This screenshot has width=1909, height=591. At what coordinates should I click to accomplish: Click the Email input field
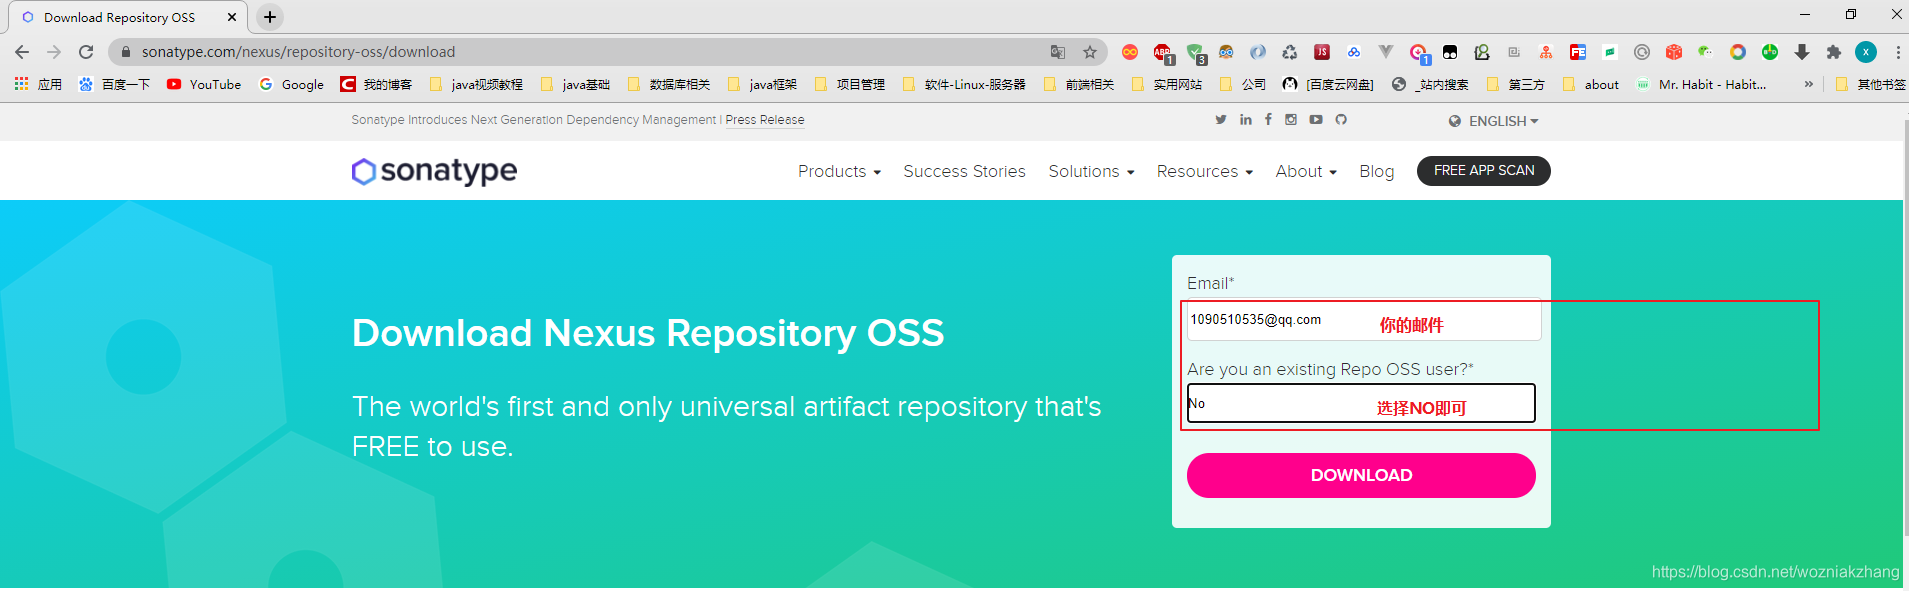point(1363,320)
